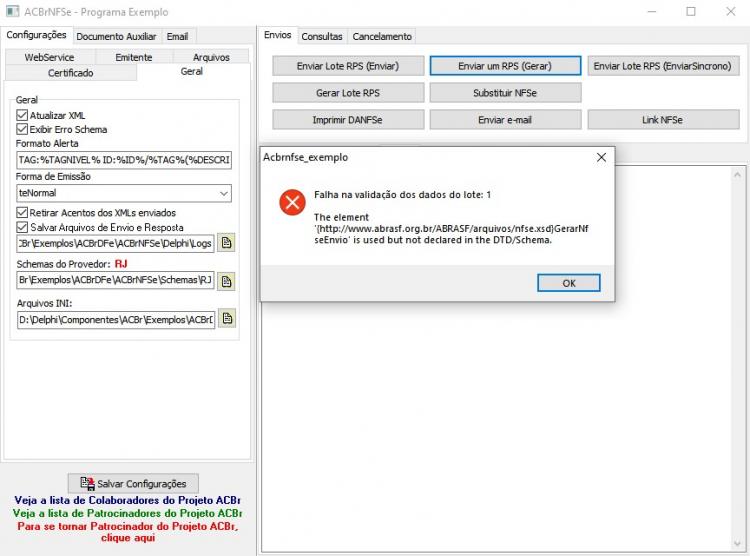Click the red RJ provider label
The image size is (750, 556).
(121, 264)
